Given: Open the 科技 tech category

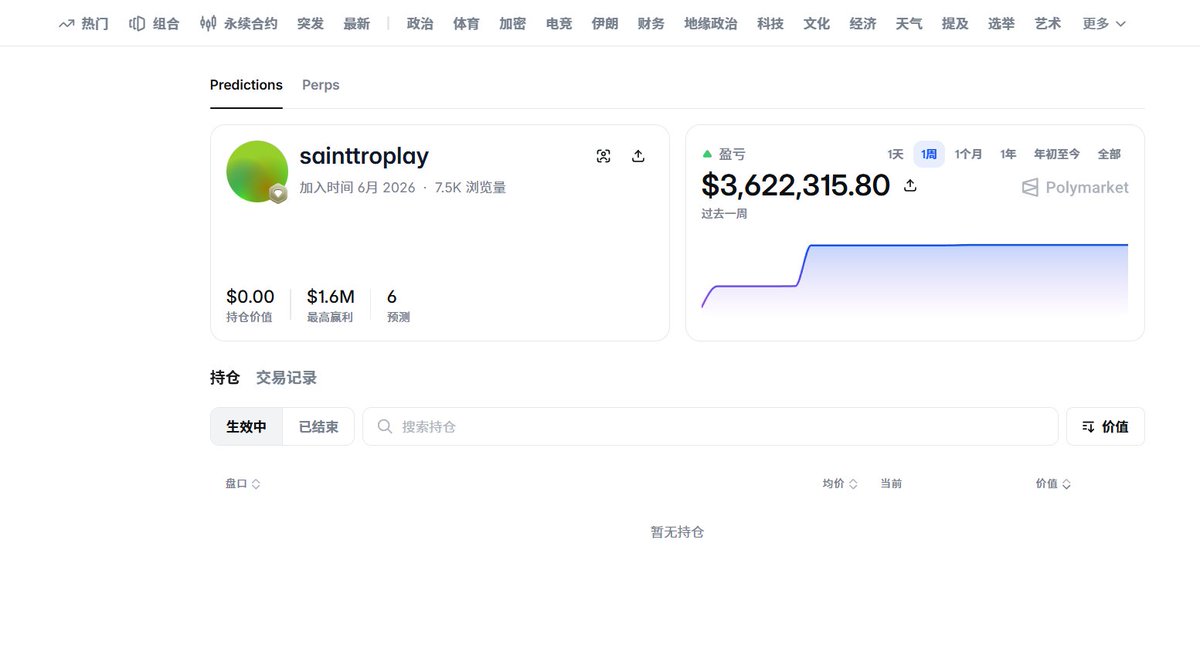Looking at the screenshot, I should coord(771,23).
